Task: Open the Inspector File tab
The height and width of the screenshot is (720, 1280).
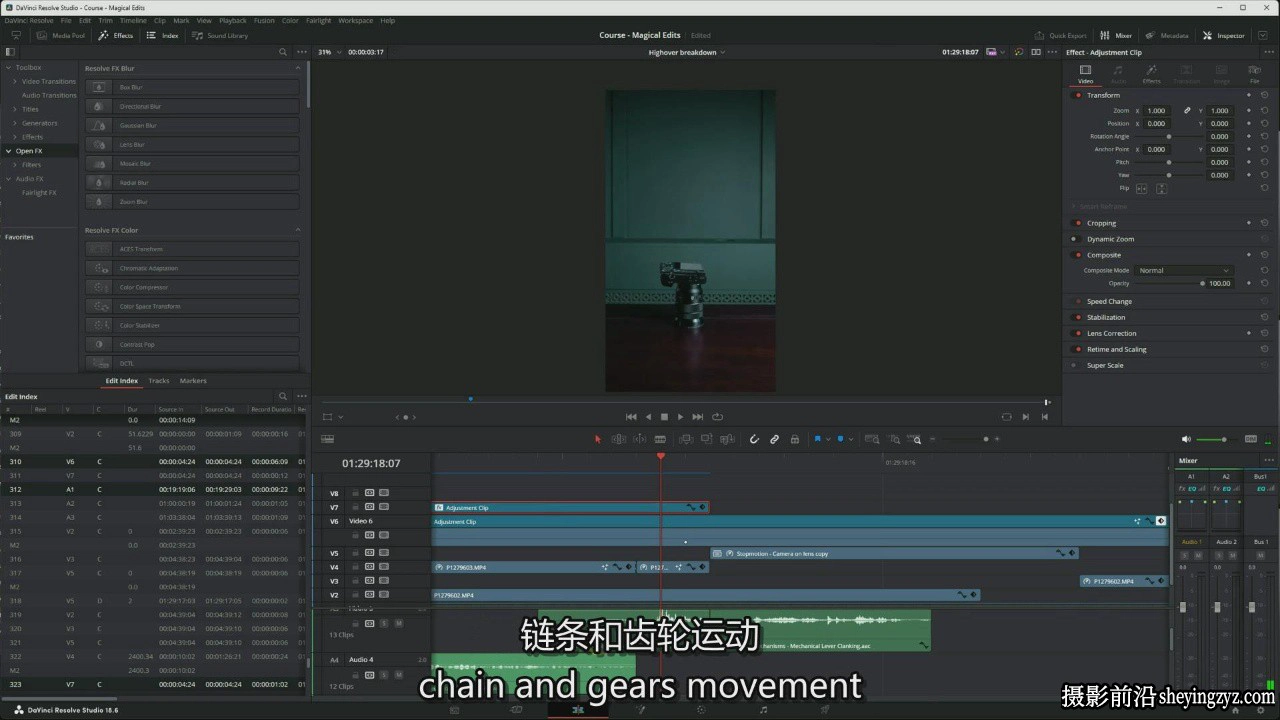Action: [1254, 73]
